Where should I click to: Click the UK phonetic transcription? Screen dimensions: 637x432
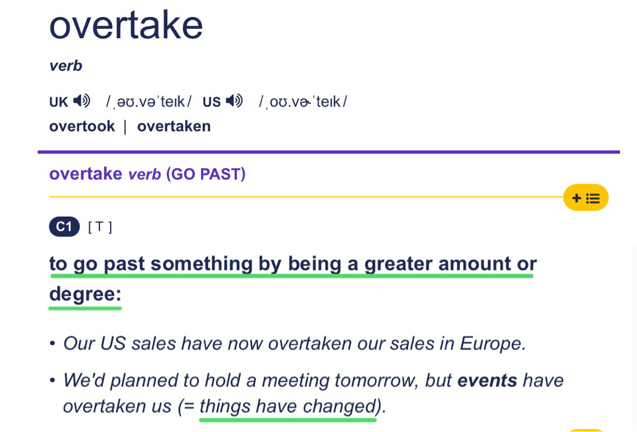tap(148, 102)
